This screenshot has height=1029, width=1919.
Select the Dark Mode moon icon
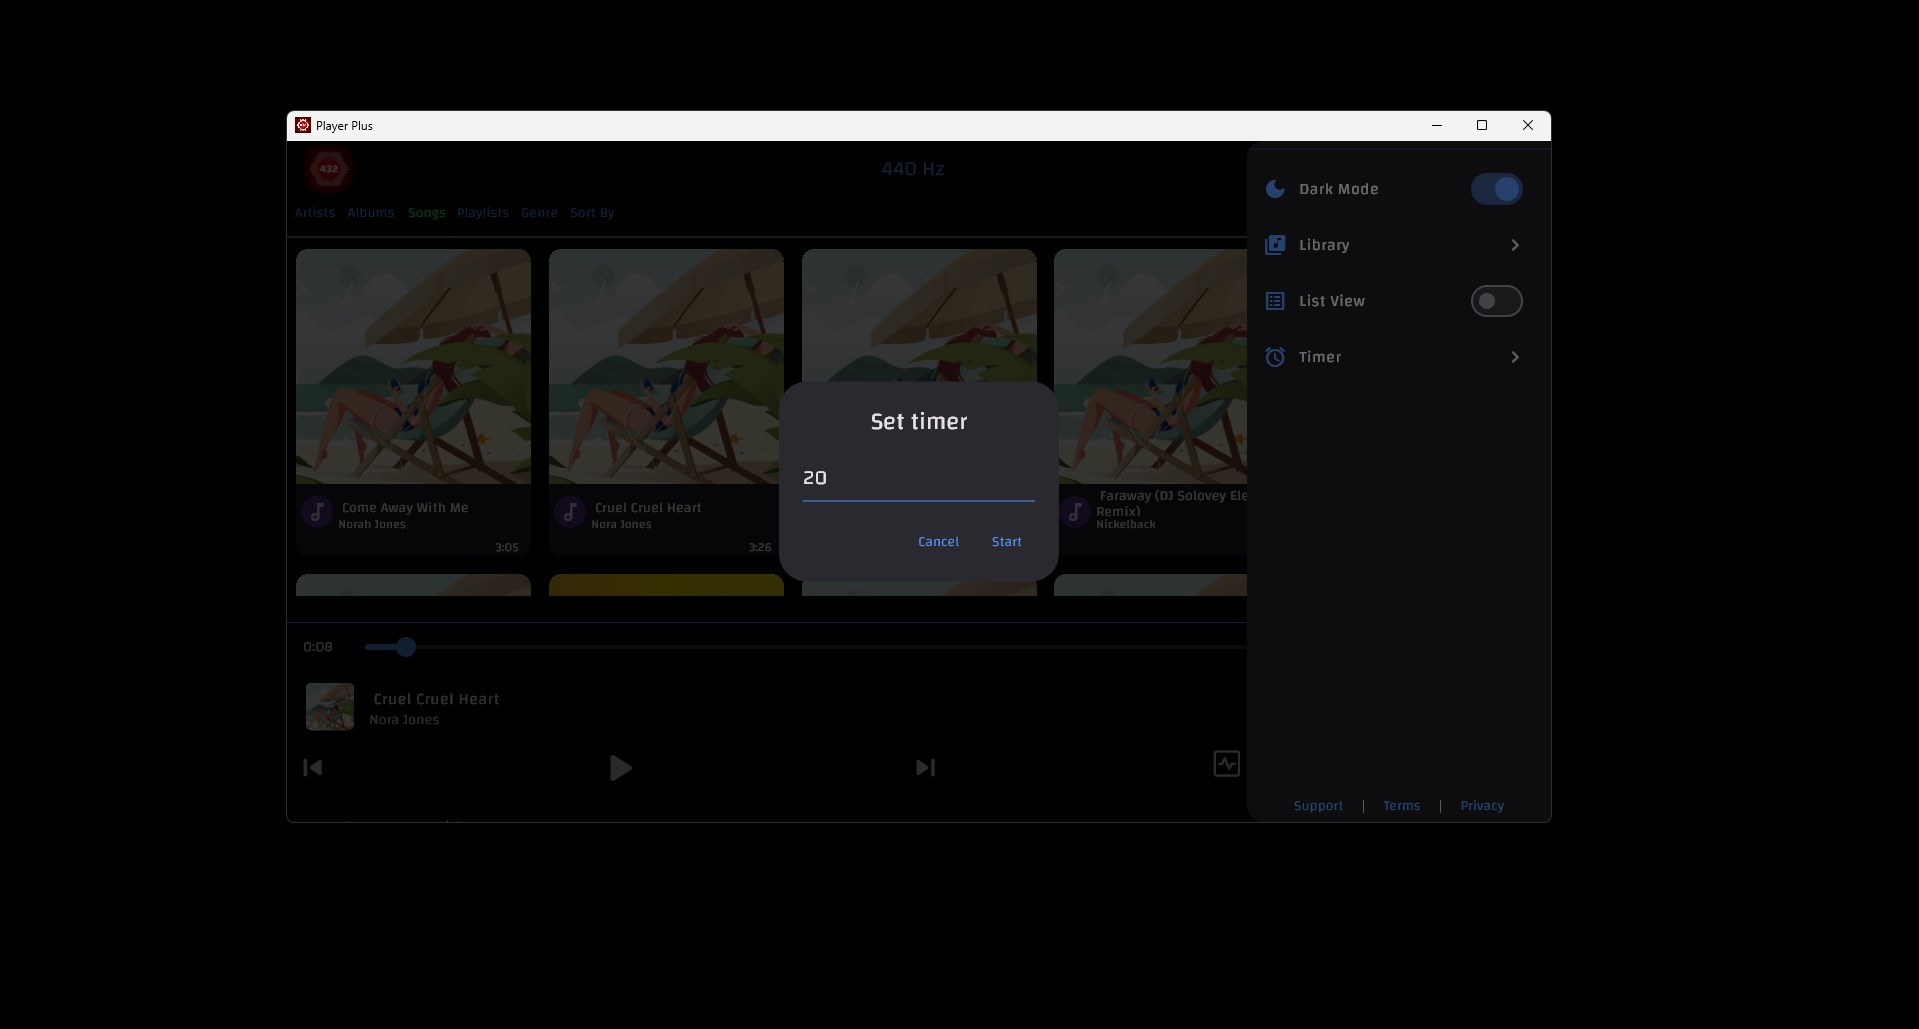[x=1274, y=188]
